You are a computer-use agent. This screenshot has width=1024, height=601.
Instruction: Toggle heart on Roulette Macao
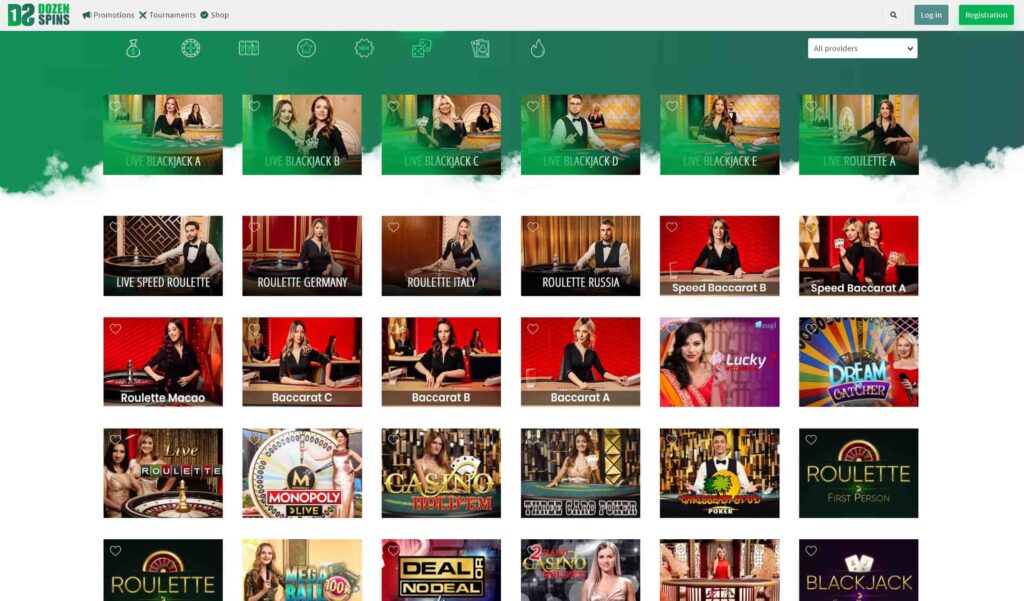116,329
